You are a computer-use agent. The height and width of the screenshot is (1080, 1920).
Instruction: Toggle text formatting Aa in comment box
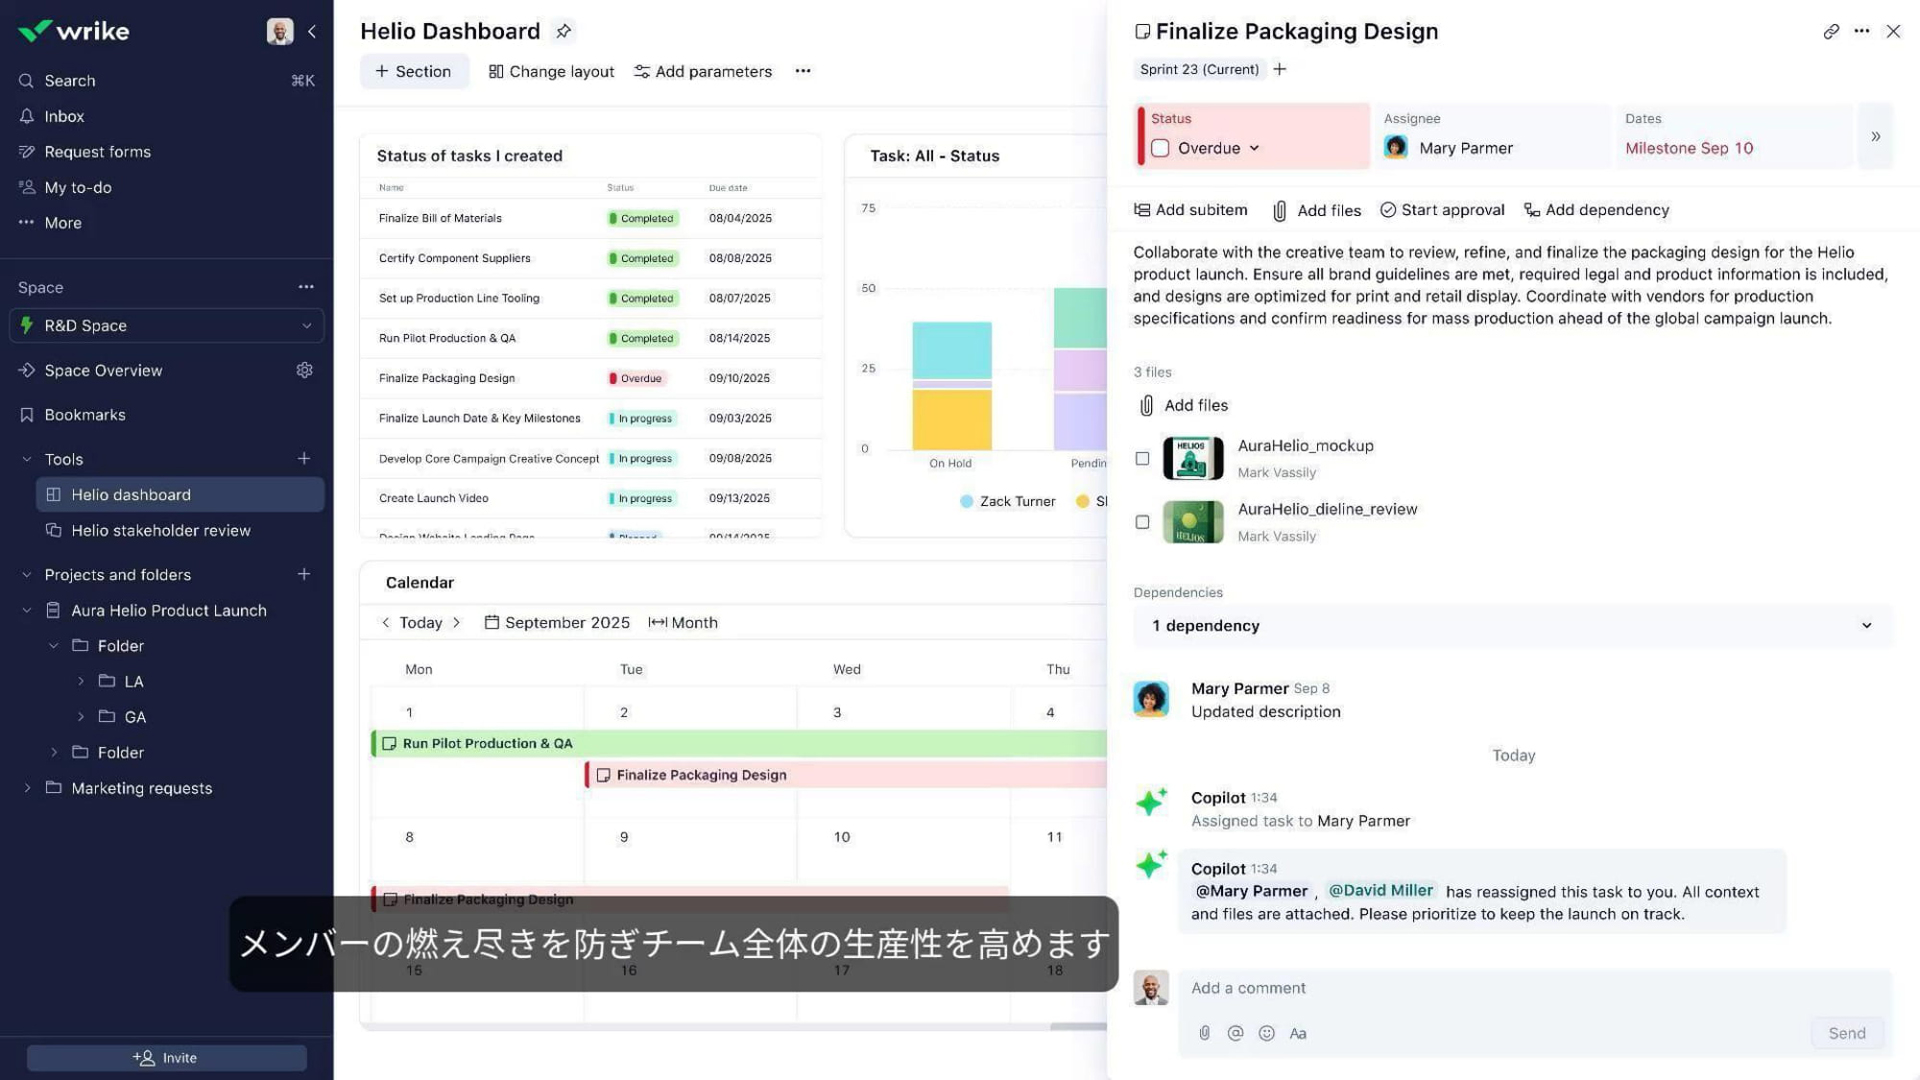click(x=1298, y=1033)
